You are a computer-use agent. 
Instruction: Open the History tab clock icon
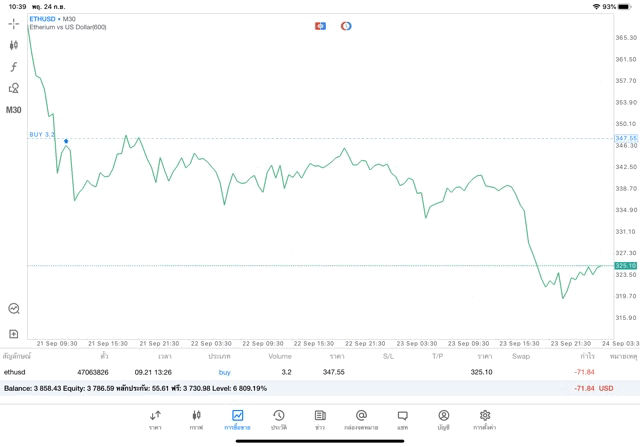(x=278, y=418)
